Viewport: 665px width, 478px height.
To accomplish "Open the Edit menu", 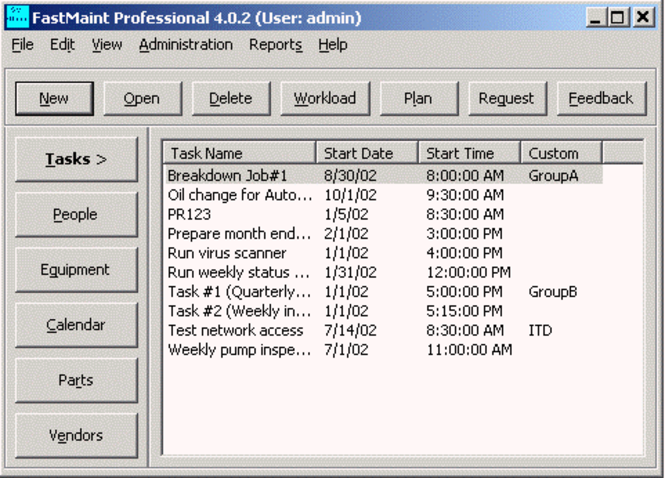I will coord(62,45).
